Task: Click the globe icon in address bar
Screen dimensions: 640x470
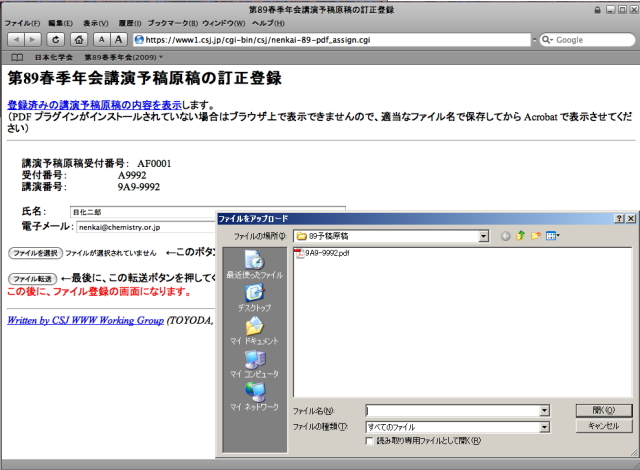Action: click(139, 40)
